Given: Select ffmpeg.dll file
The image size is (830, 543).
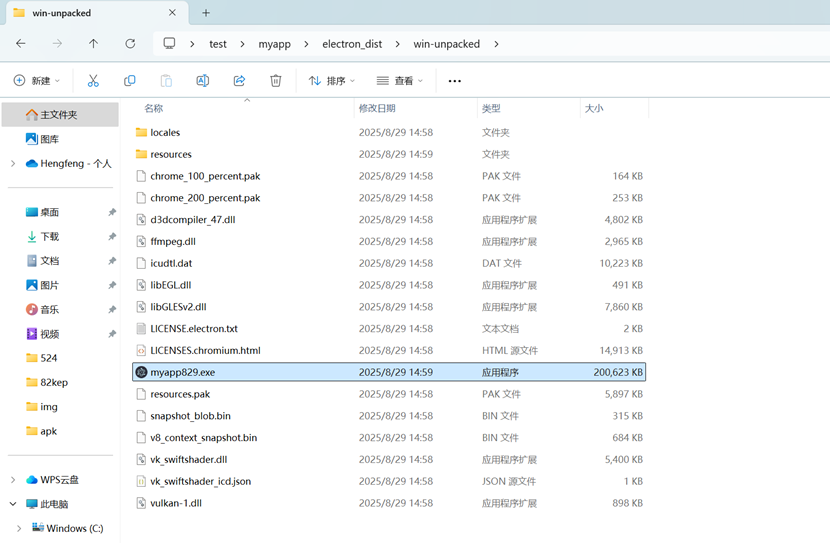Looking at the screenshot, I should click(x=389, y=241).
